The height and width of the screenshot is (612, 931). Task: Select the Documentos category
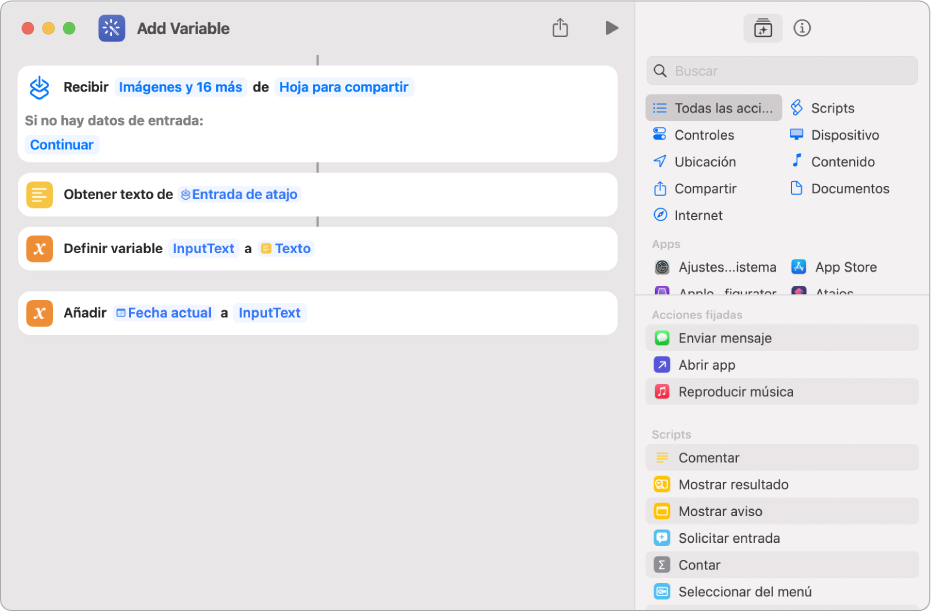(840, 189)
